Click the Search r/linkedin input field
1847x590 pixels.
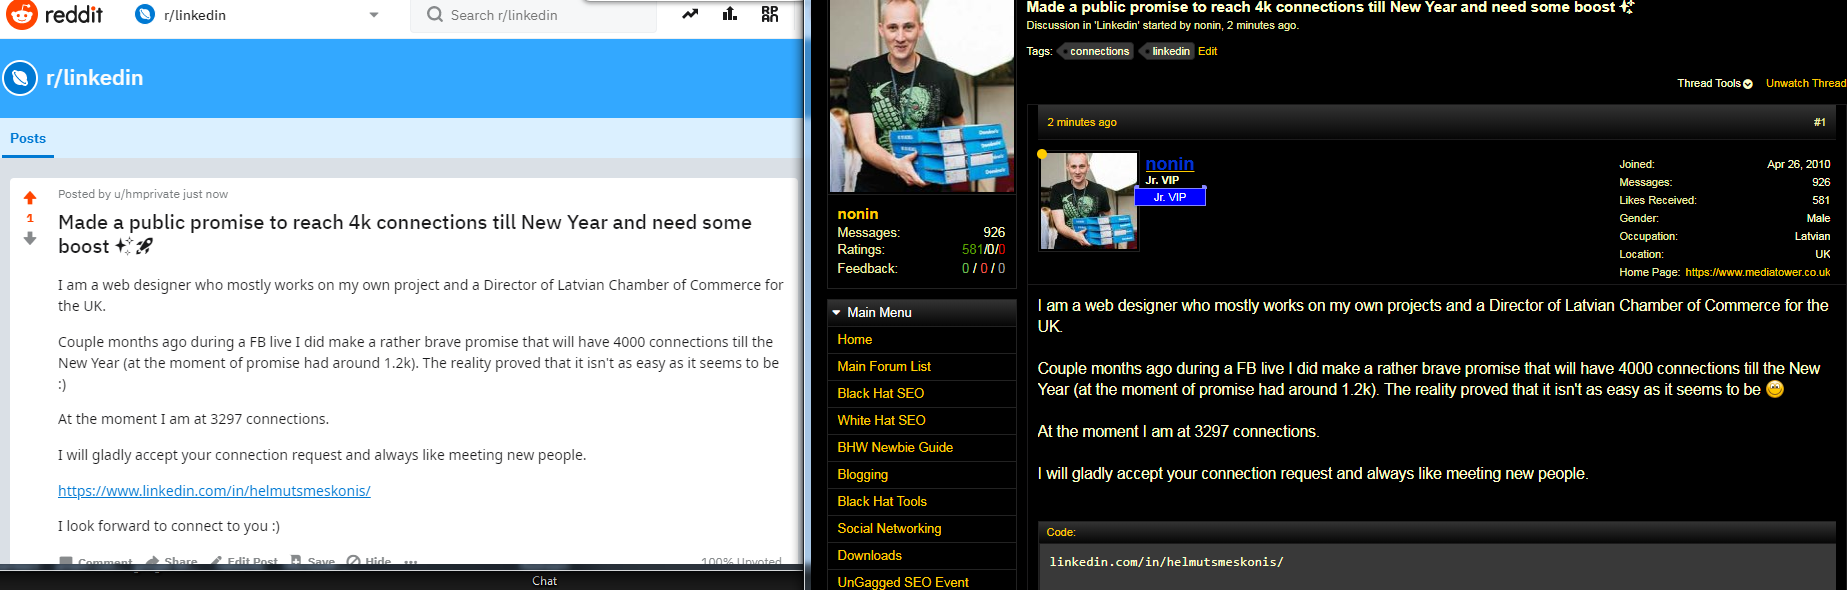click(x=540, y=15)
